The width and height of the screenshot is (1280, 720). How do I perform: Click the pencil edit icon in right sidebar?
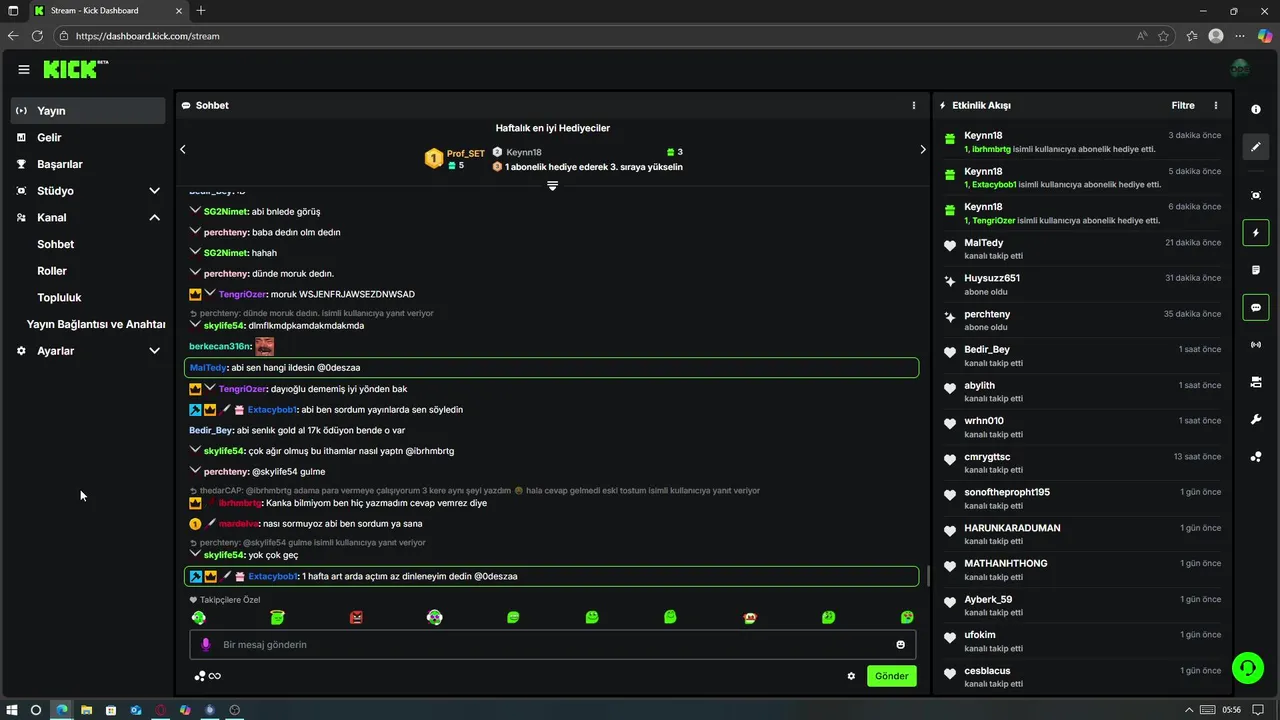point(1256,147)
